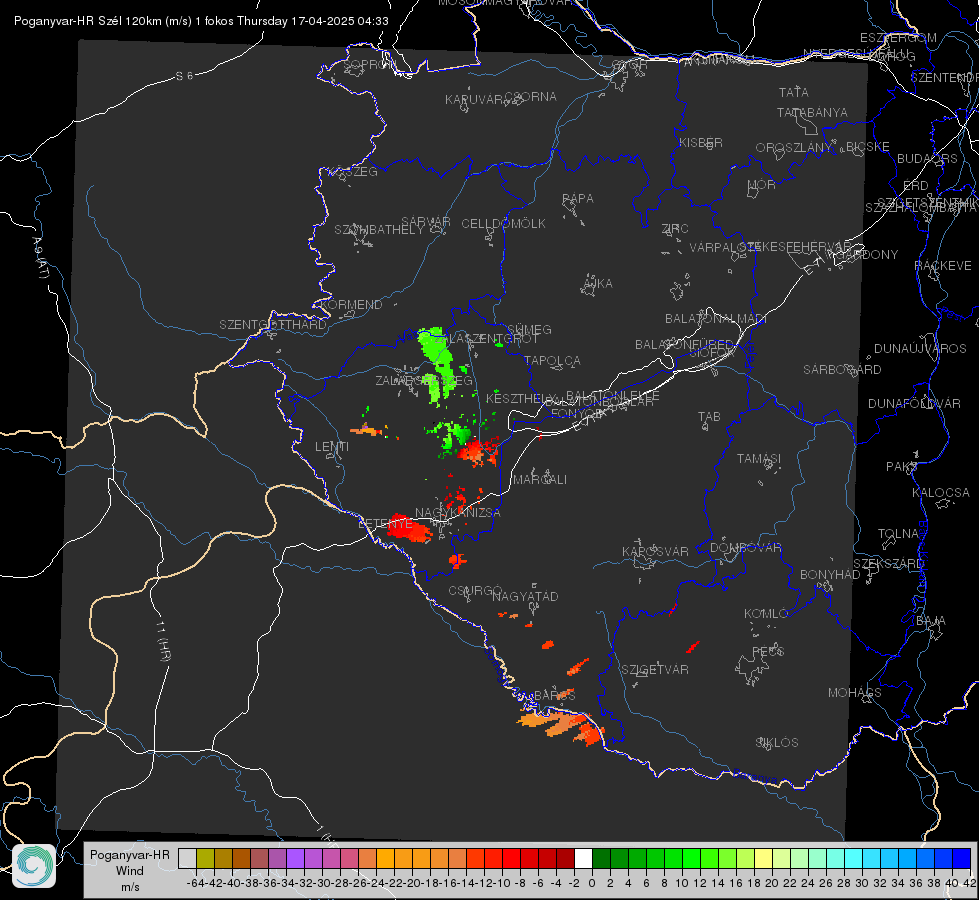979x900 pixels.
Task: Click the SÜMEG town label
Action: (529, 329)
